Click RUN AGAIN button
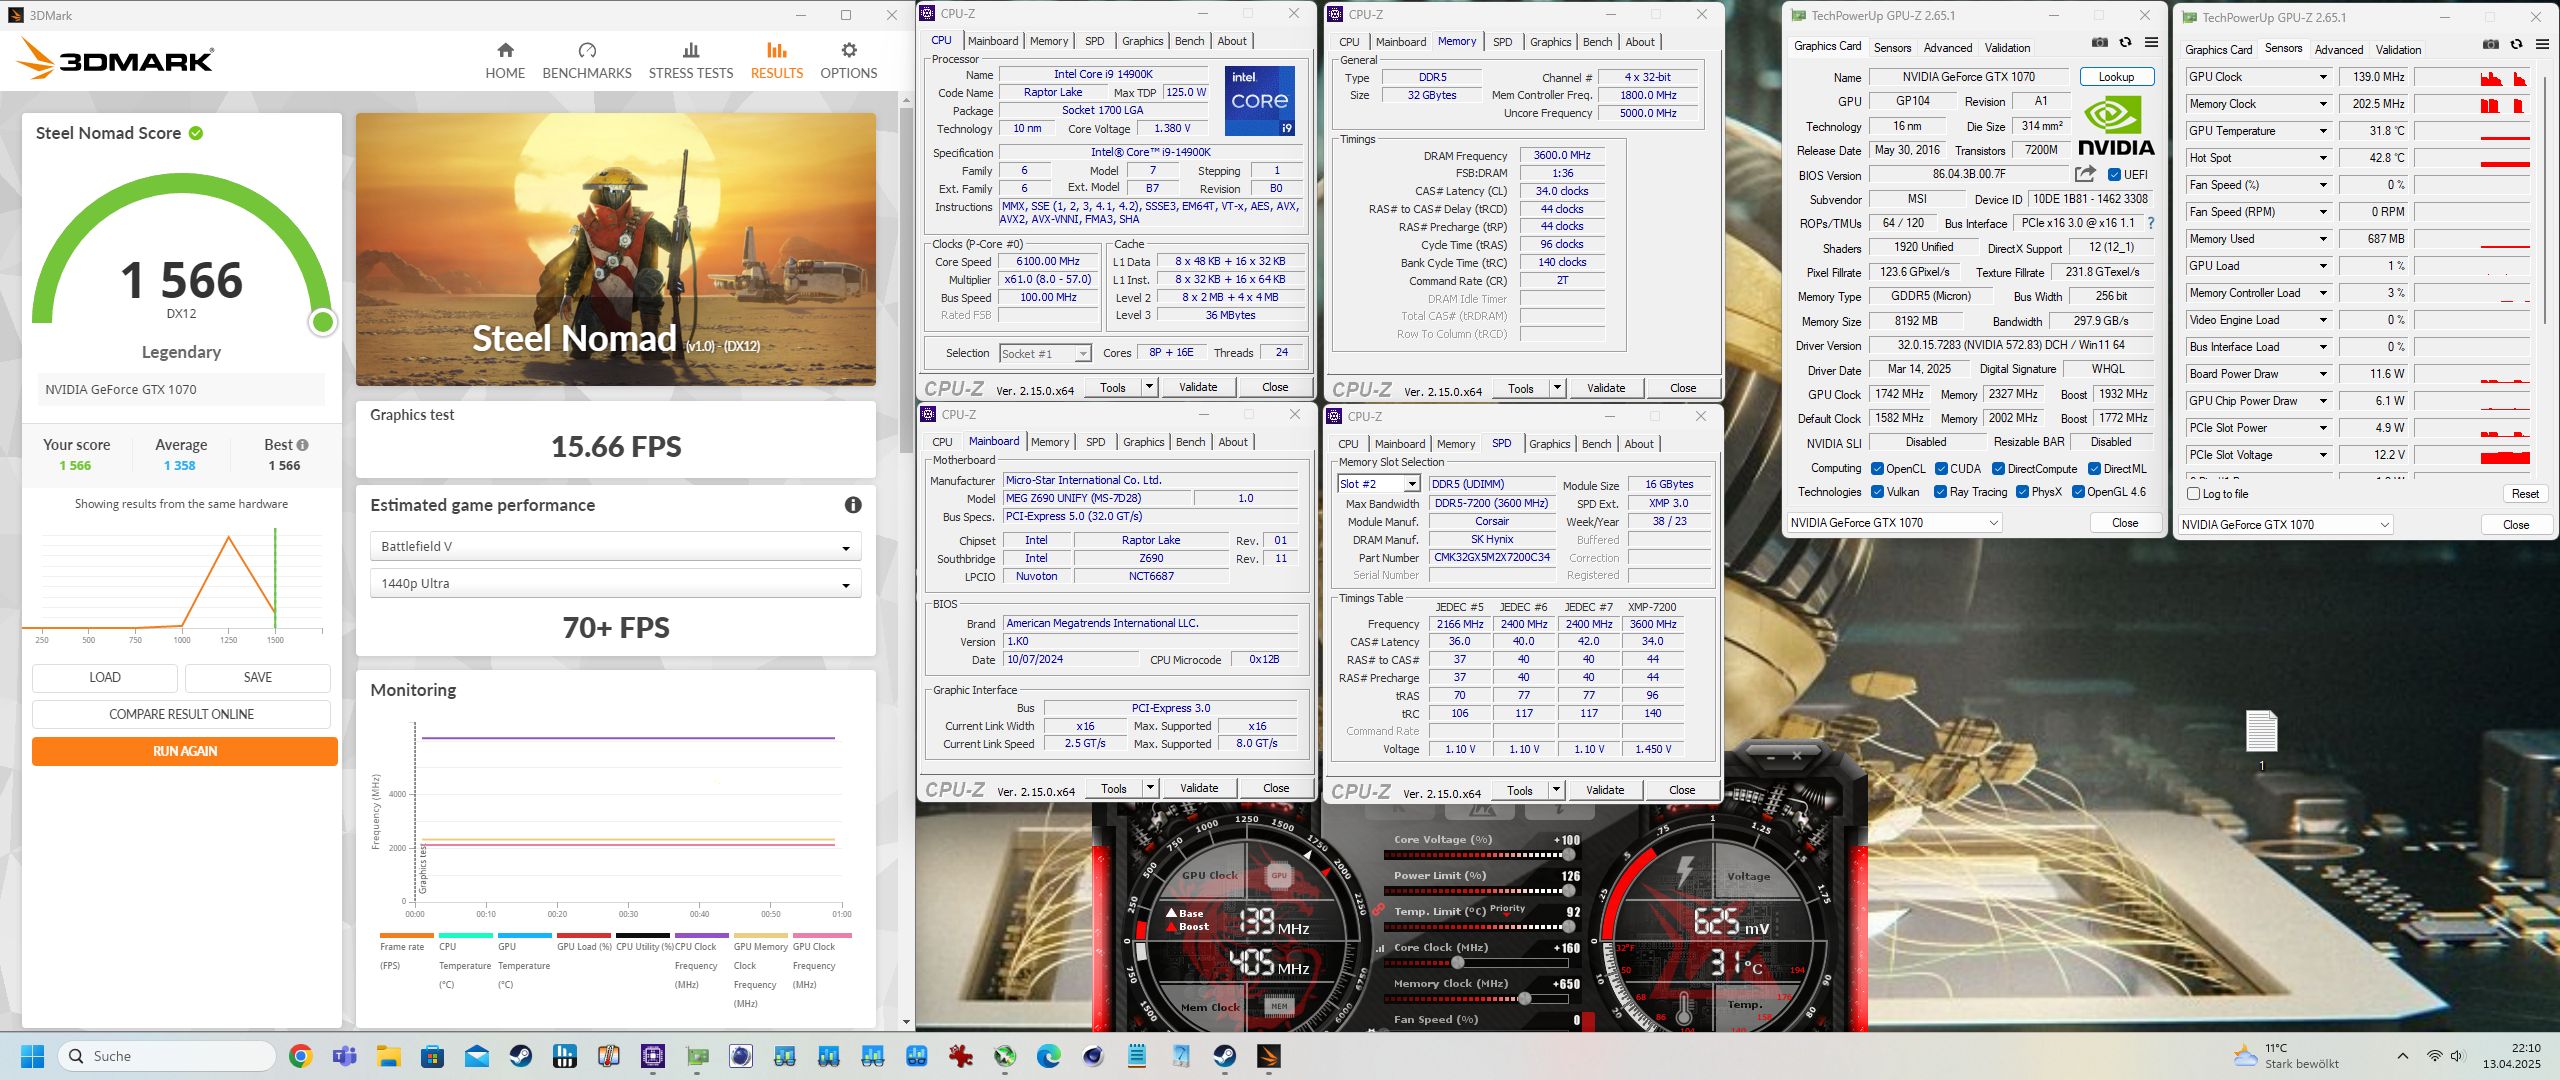 tap(185, 751)
